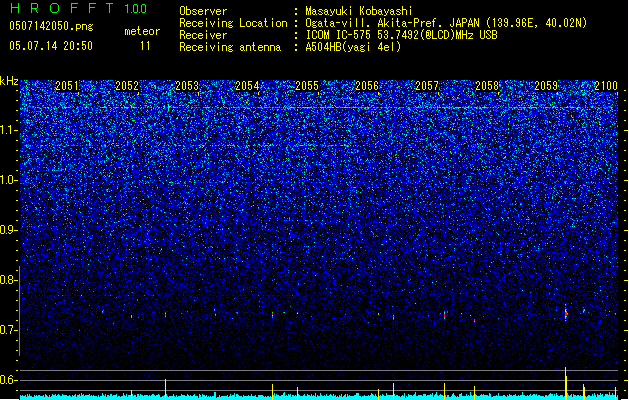Click the 2054 time marker
Viewport: 629px width, 400px height.
247,86
